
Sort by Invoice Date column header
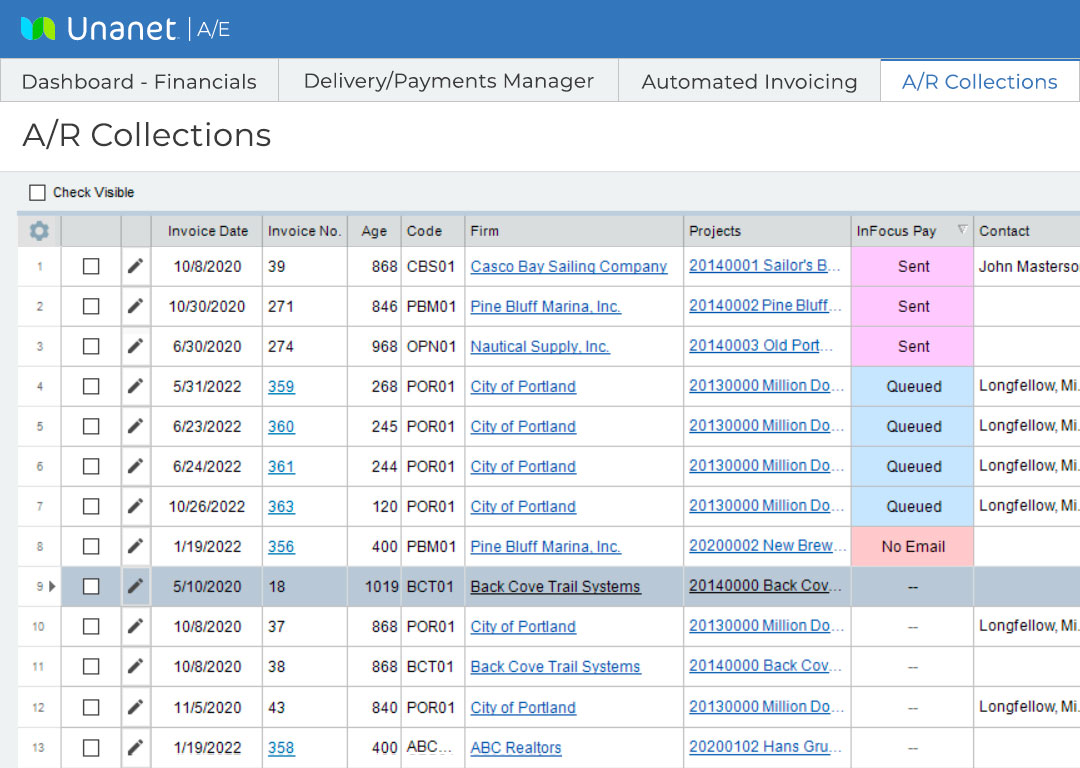(x=207, y=231)
